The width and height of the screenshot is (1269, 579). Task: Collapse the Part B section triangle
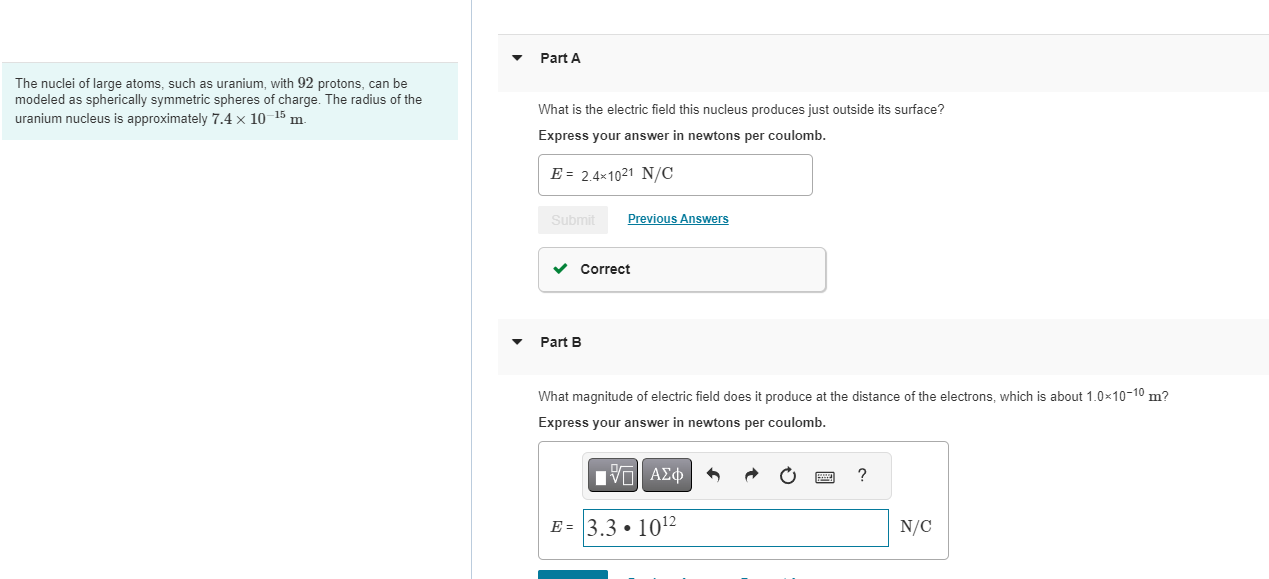(517, 342)
